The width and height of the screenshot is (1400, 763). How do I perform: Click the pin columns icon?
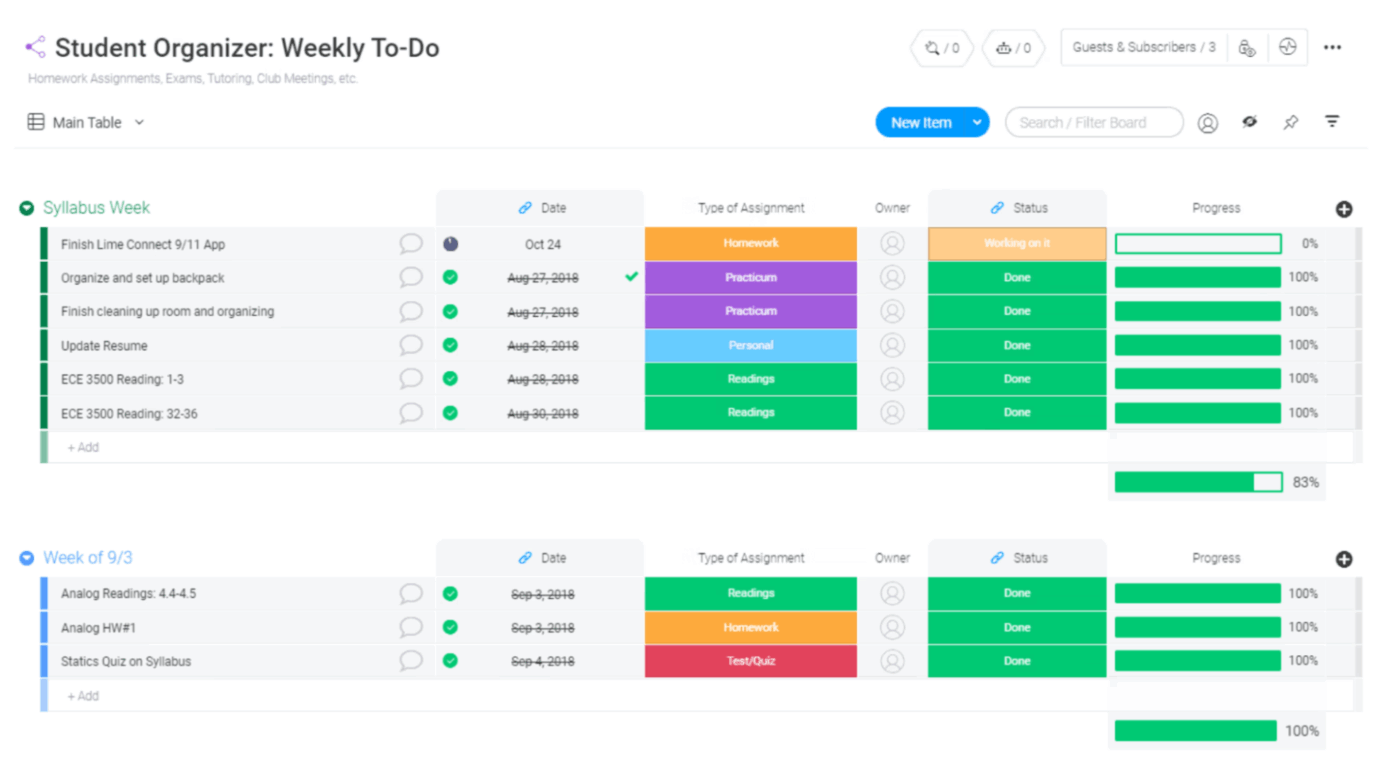pyautogui.click(x=1291, y=123)
